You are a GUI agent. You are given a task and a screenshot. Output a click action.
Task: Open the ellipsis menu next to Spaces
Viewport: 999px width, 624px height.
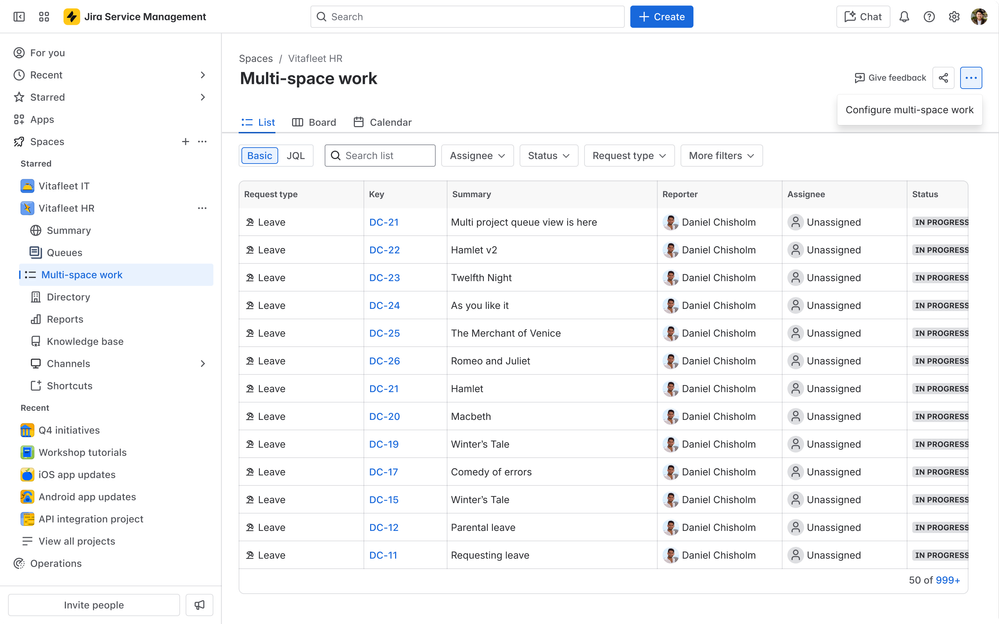point(202,141)
